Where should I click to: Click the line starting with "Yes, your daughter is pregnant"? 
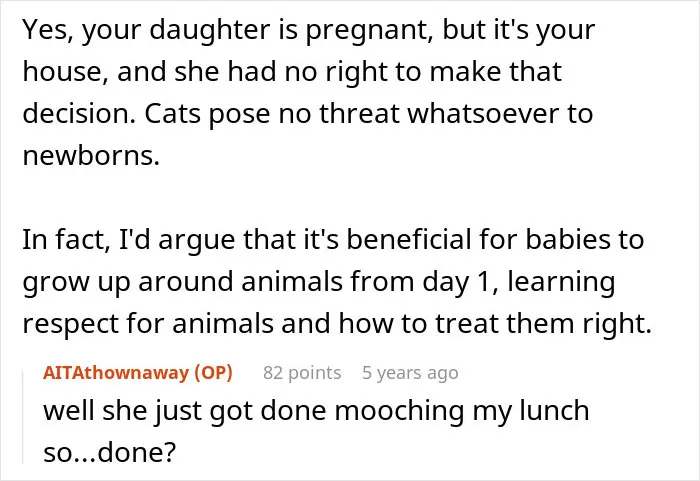click(308, 30)
